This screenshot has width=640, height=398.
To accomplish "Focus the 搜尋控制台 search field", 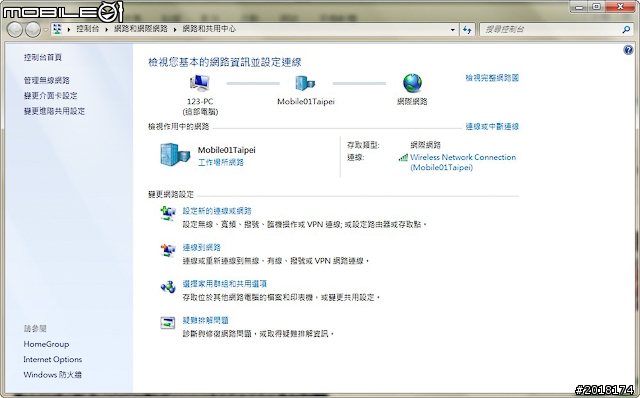I will [x=551, y=29].
